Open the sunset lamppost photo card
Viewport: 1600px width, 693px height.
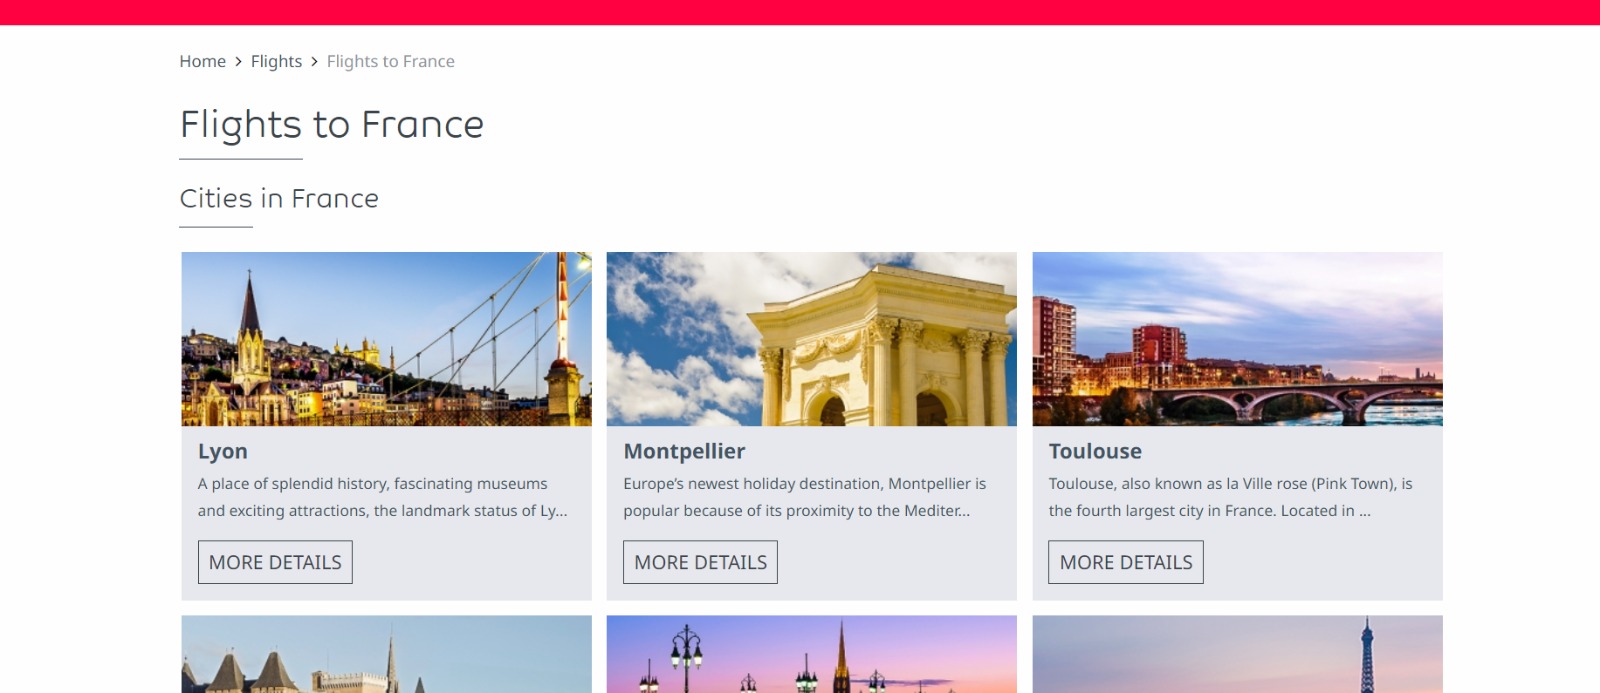coord(812,654)
